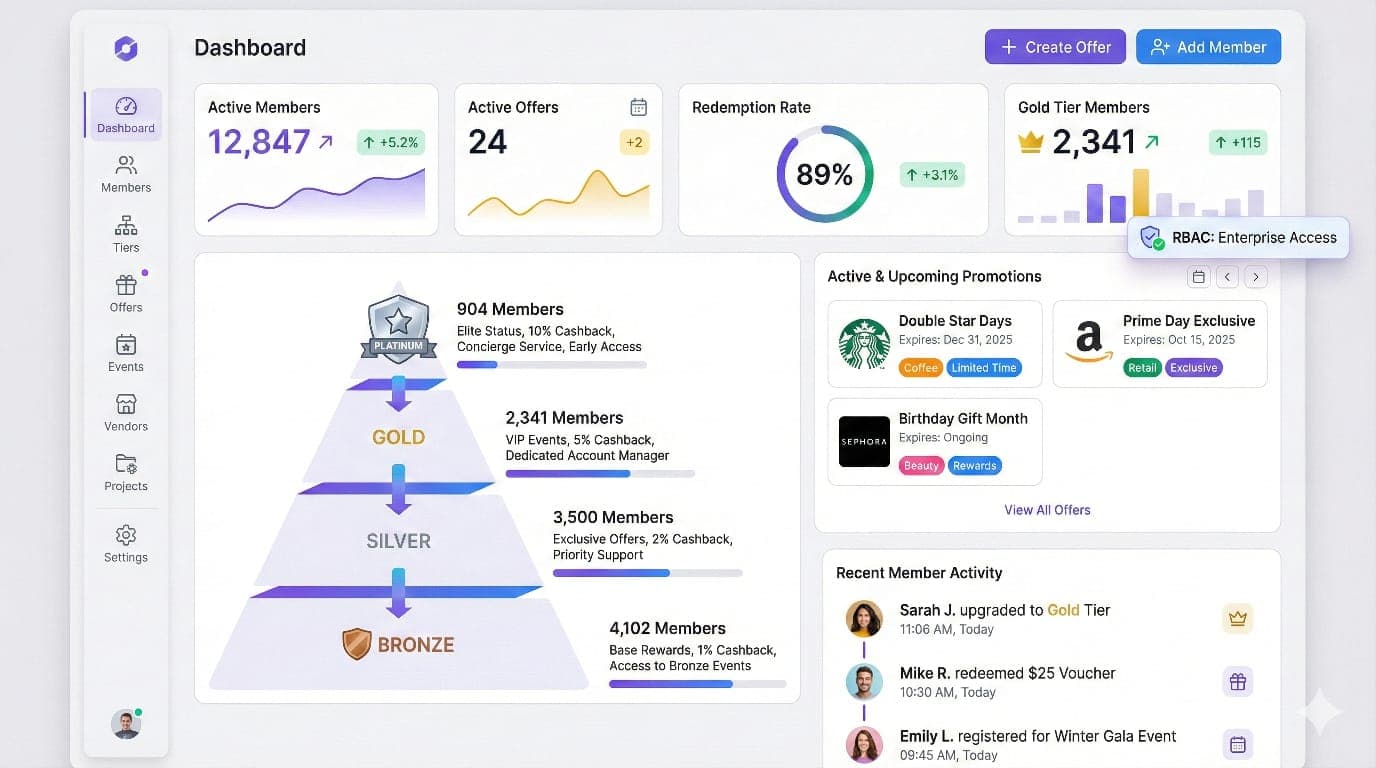The height and width of the screenshot is (768, 1376).
Task: Click the Platinum tier progress bar
Action: (x=551, y=365)
